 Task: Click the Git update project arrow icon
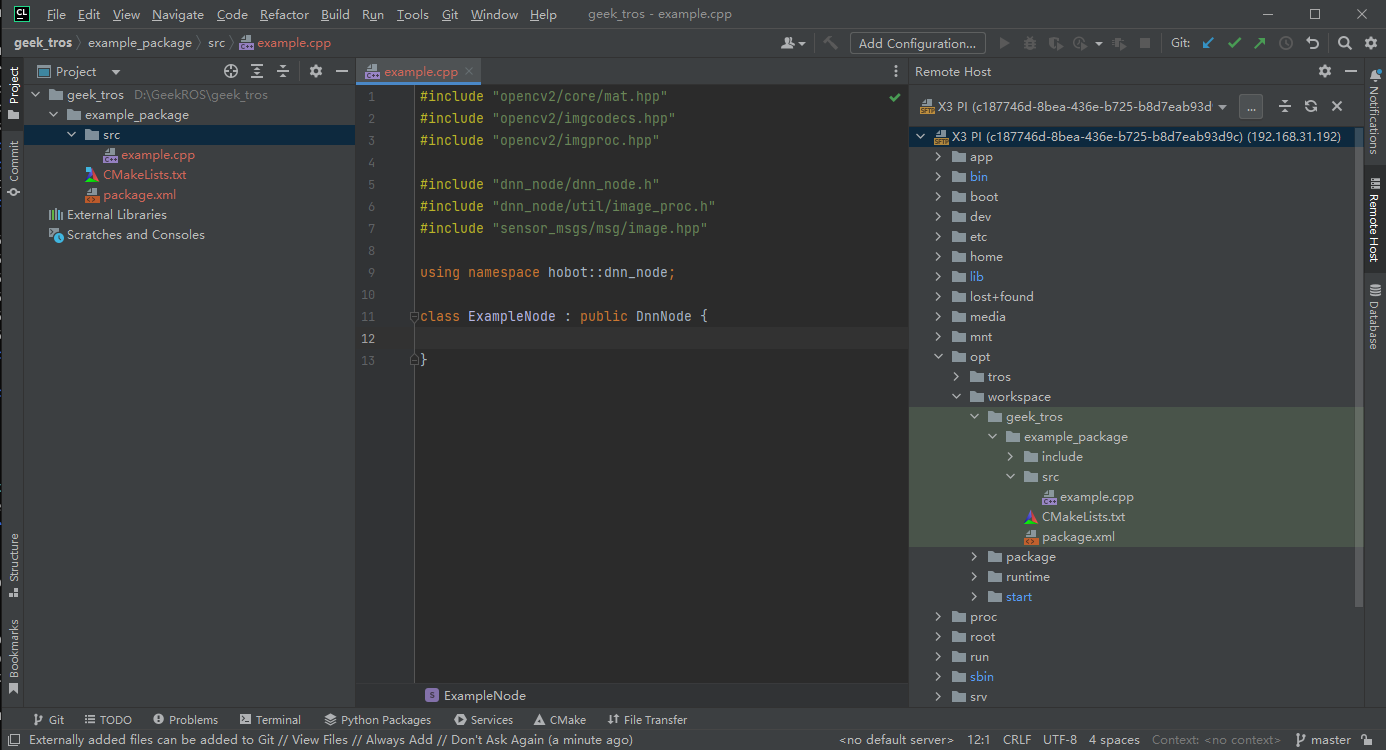[1208, 43]
